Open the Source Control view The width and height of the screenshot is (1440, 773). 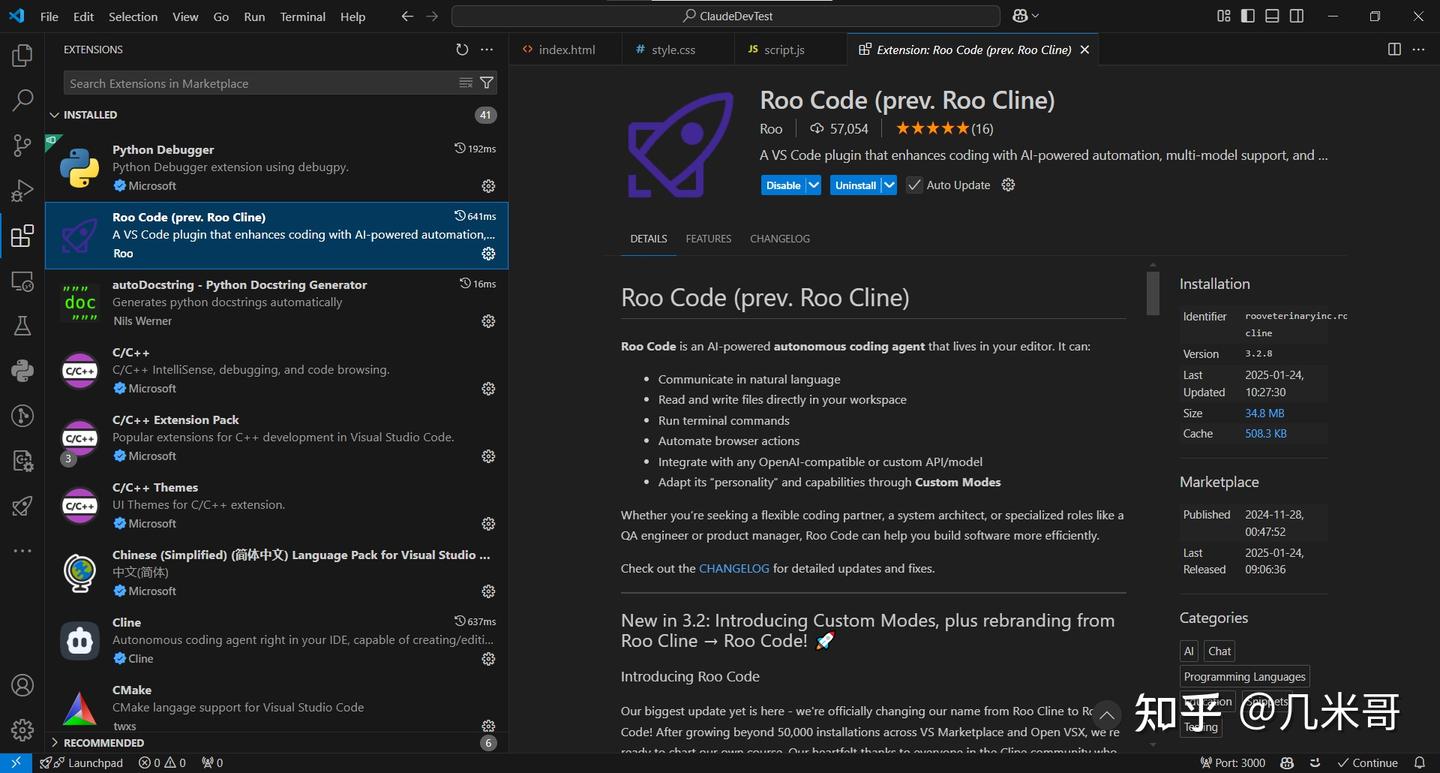click(21, 145)
